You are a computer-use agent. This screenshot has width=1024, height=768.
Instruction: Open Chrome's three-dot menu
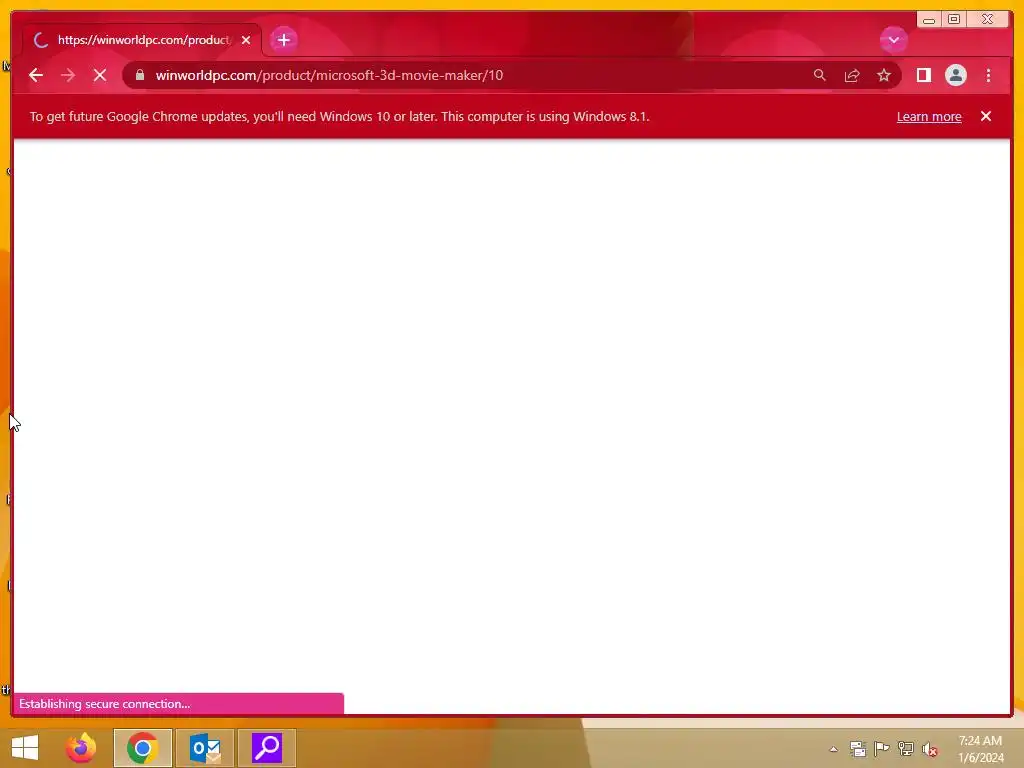click(988, 75)
